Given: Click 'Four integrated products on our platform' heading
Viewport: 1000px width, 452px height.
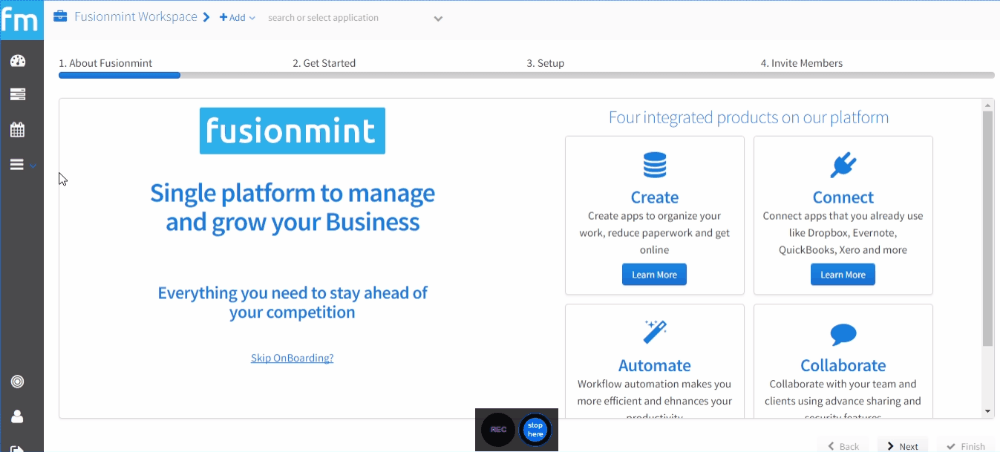Looking at the screenshot, I should [x=748, y=117].
